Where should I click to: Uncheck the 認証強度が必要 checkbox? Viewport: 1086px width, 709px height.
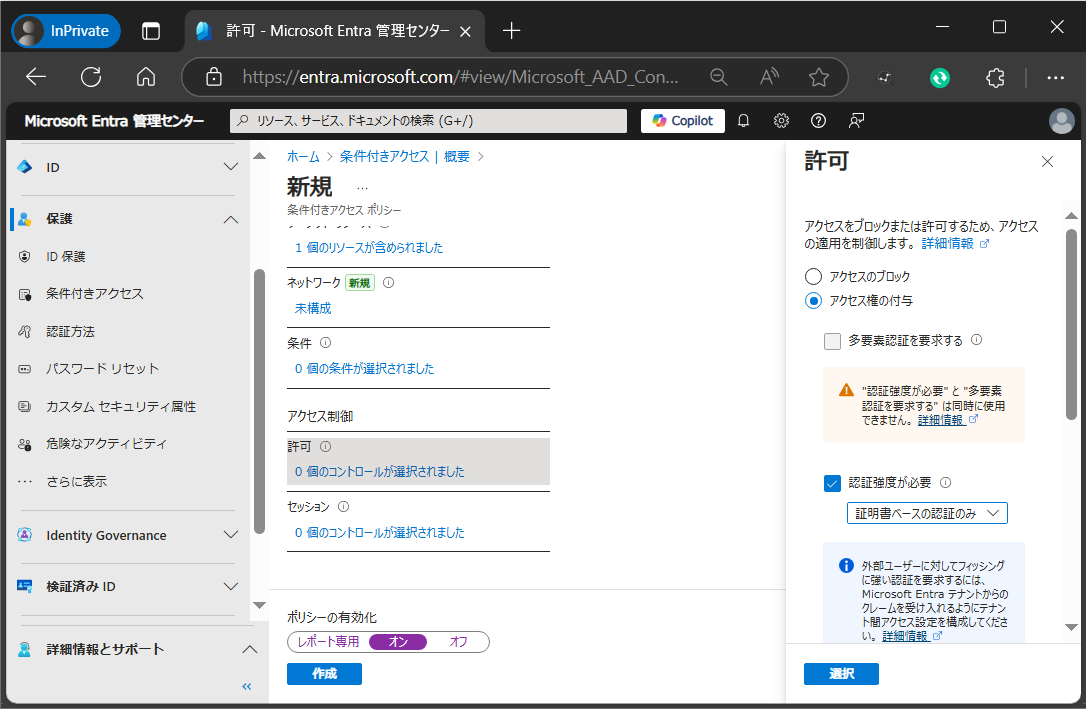click(x=832, y=483)
